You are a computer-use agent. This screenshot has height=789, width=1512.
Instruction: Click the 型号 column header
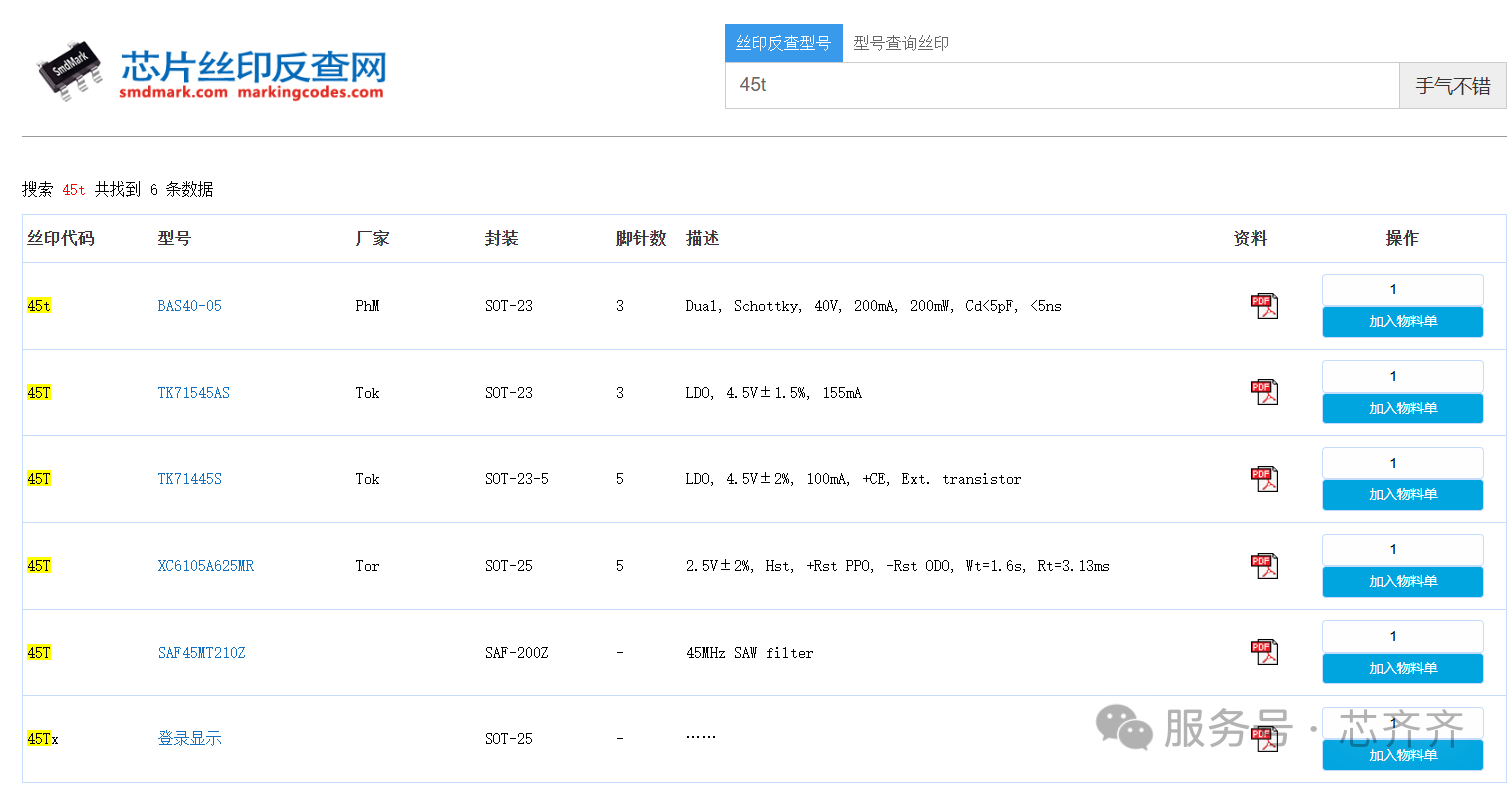[174, 238]
